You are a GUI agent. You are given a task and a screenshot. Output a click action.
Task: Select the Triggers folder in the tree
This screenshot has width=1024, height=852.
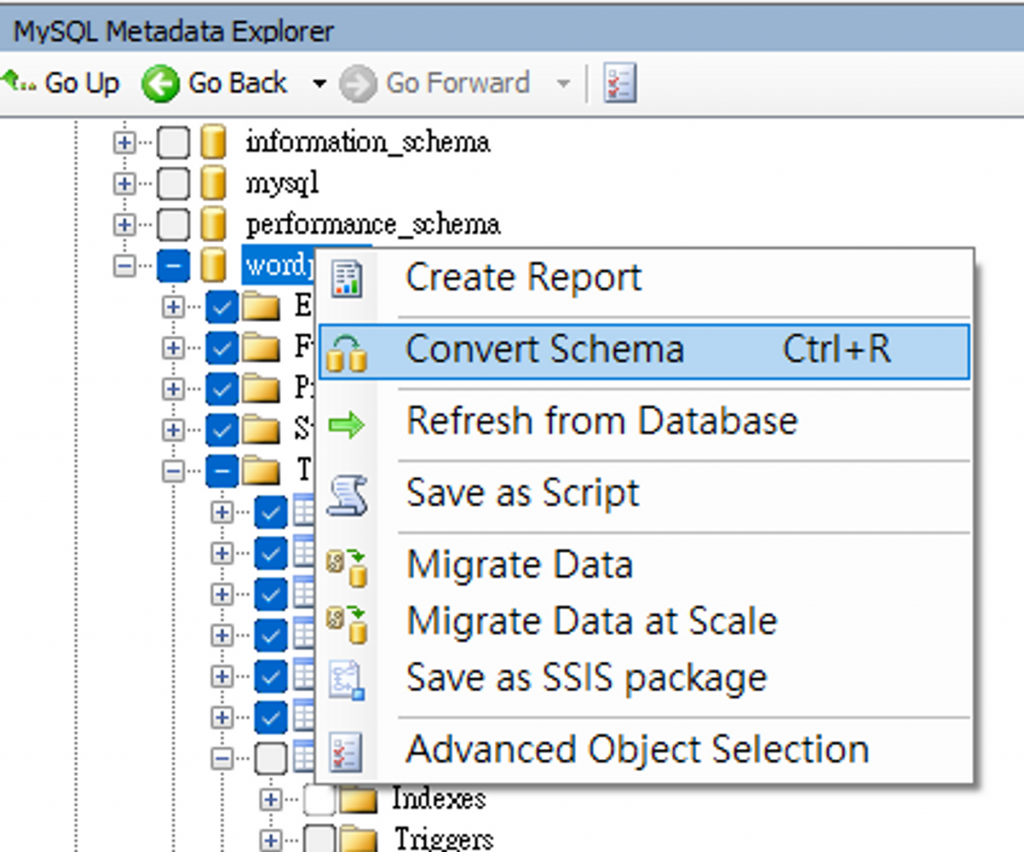pos(443,838)
